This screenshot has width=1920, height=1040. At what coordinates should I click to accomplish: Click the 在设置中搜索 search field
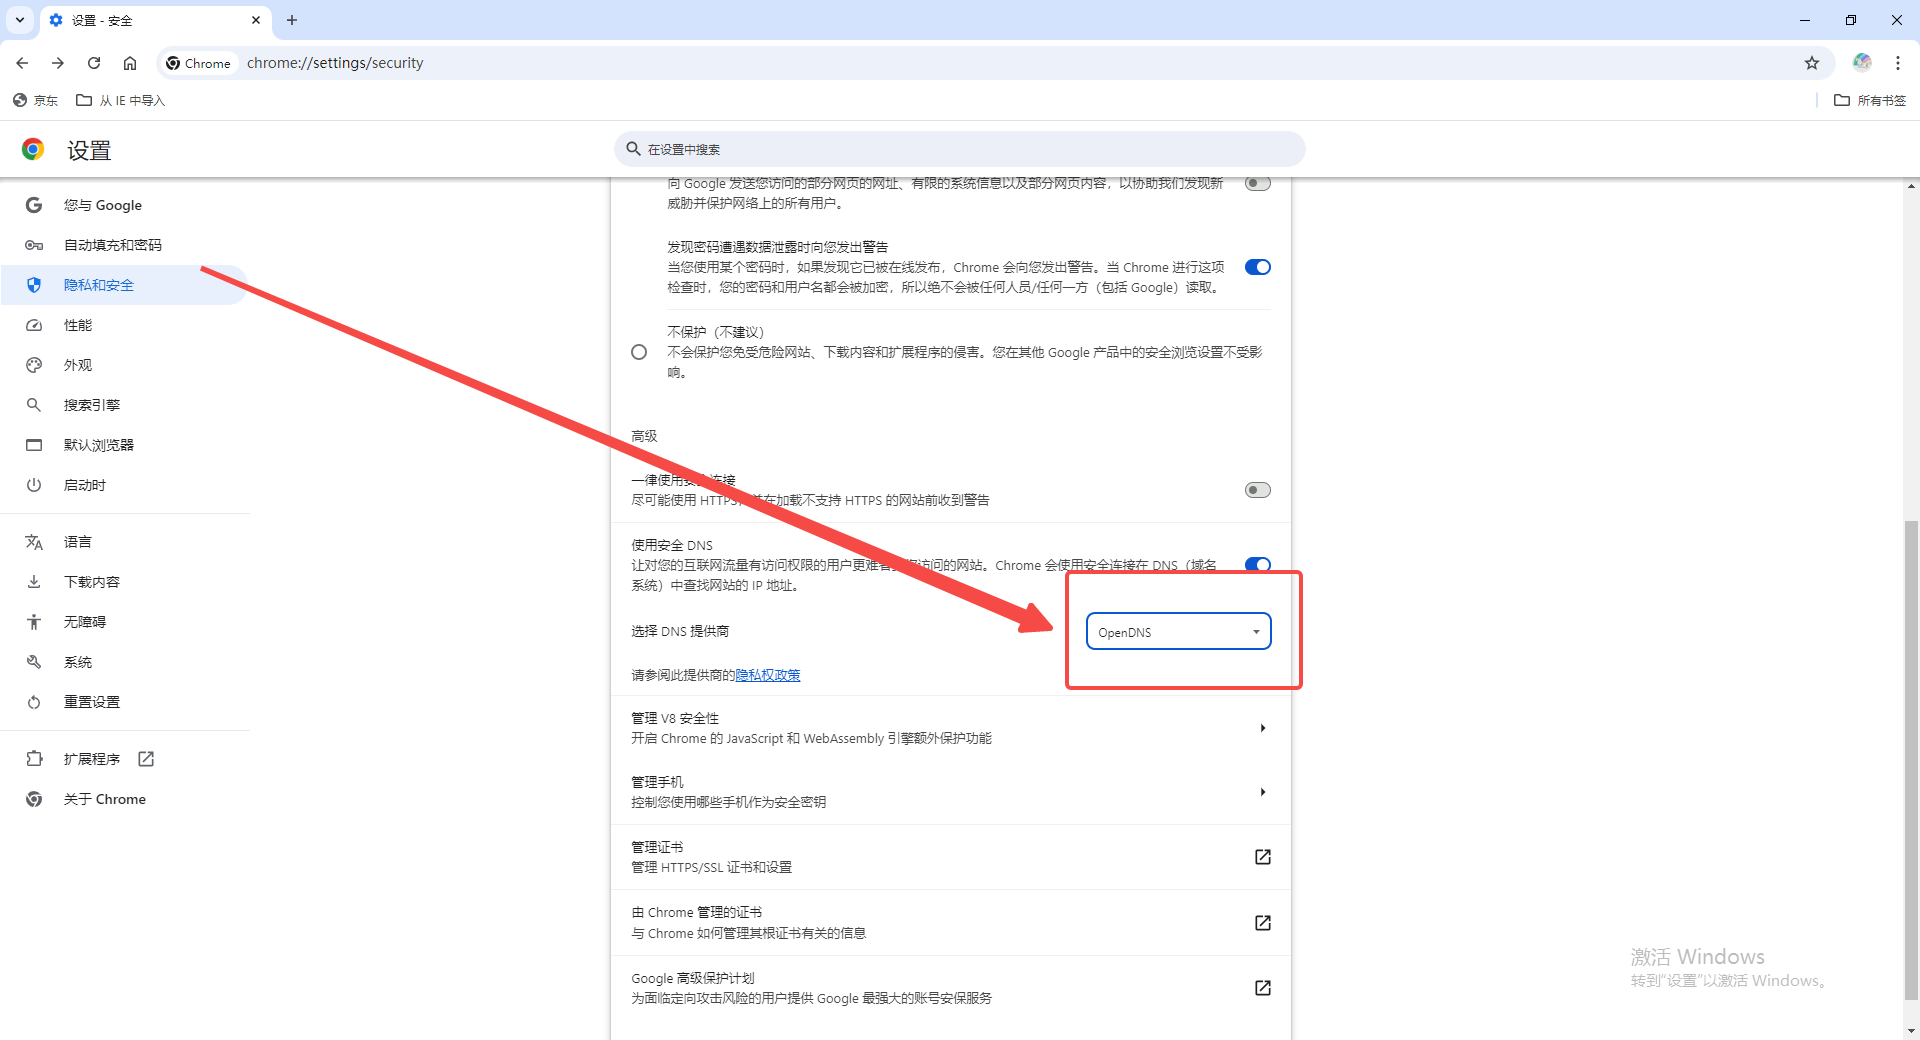pyautogui.click(x=960, y=149)
